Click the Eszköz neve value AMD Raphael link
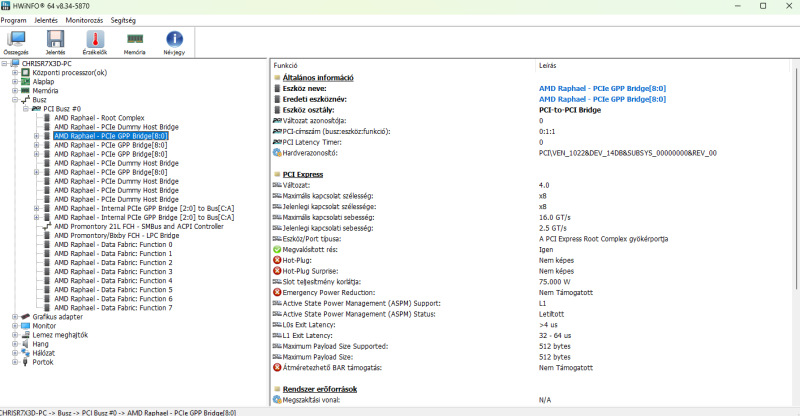Screen dimensions: 800x416 click(x=603, y=88)
